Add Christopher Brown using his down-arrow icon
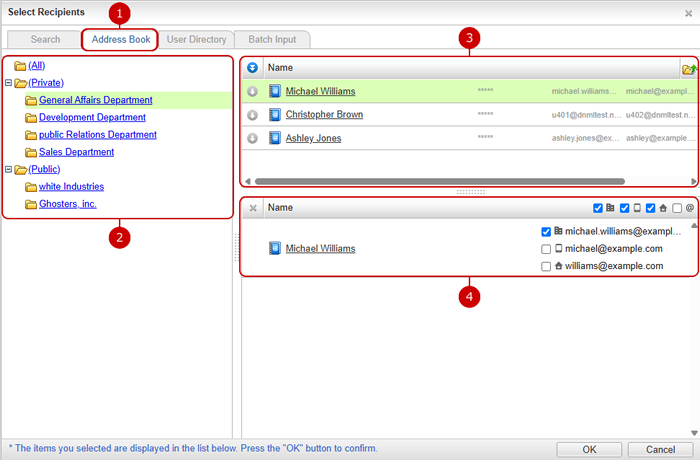Screen dimensions: 700x460 click(252, 115)
